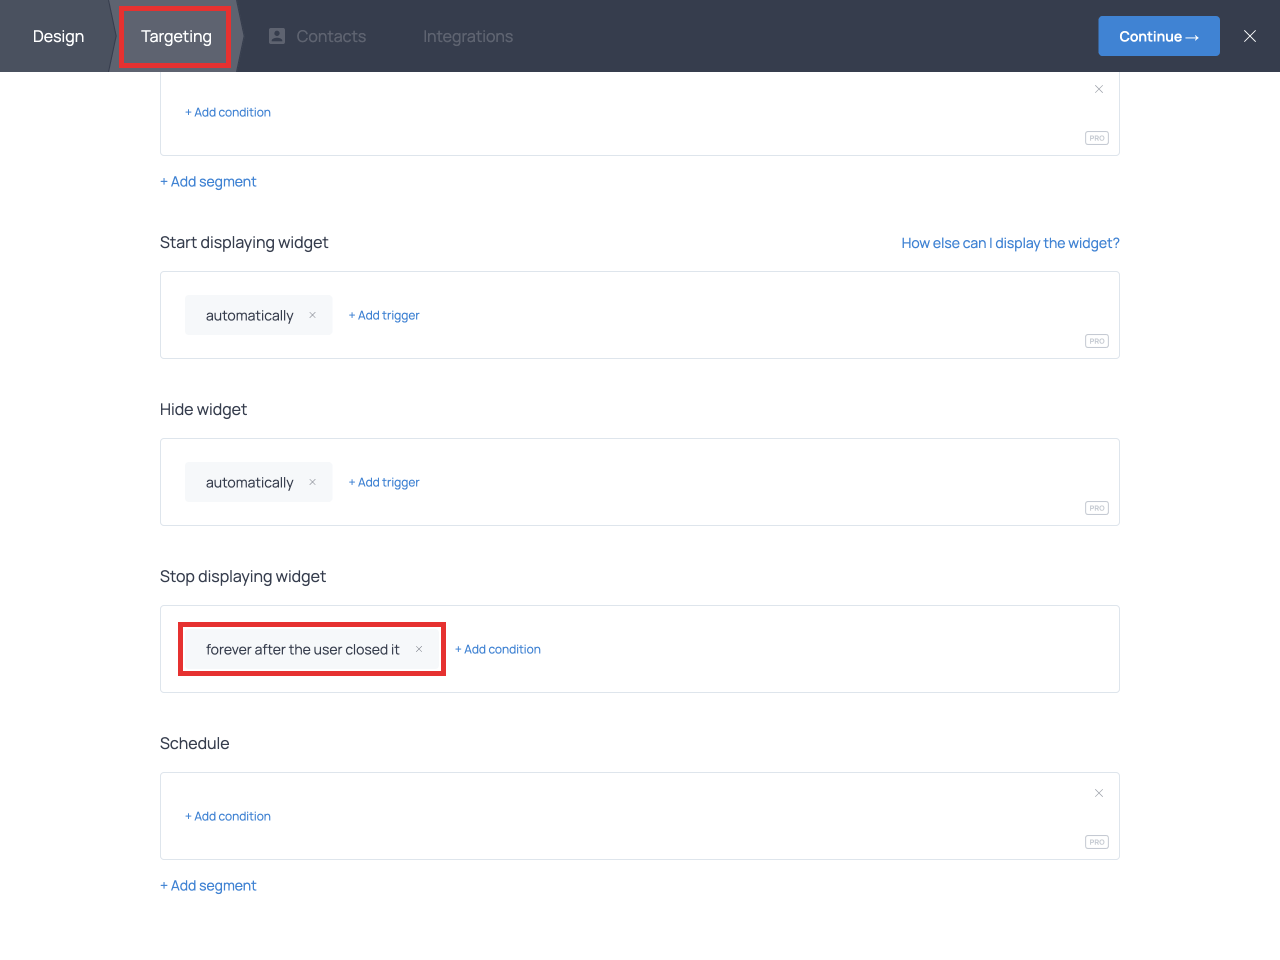This screenshot has height=960, width=1280.
Task: Click the PRO badge in Start displaying widget box
Action: click(x=1096, y=341)
